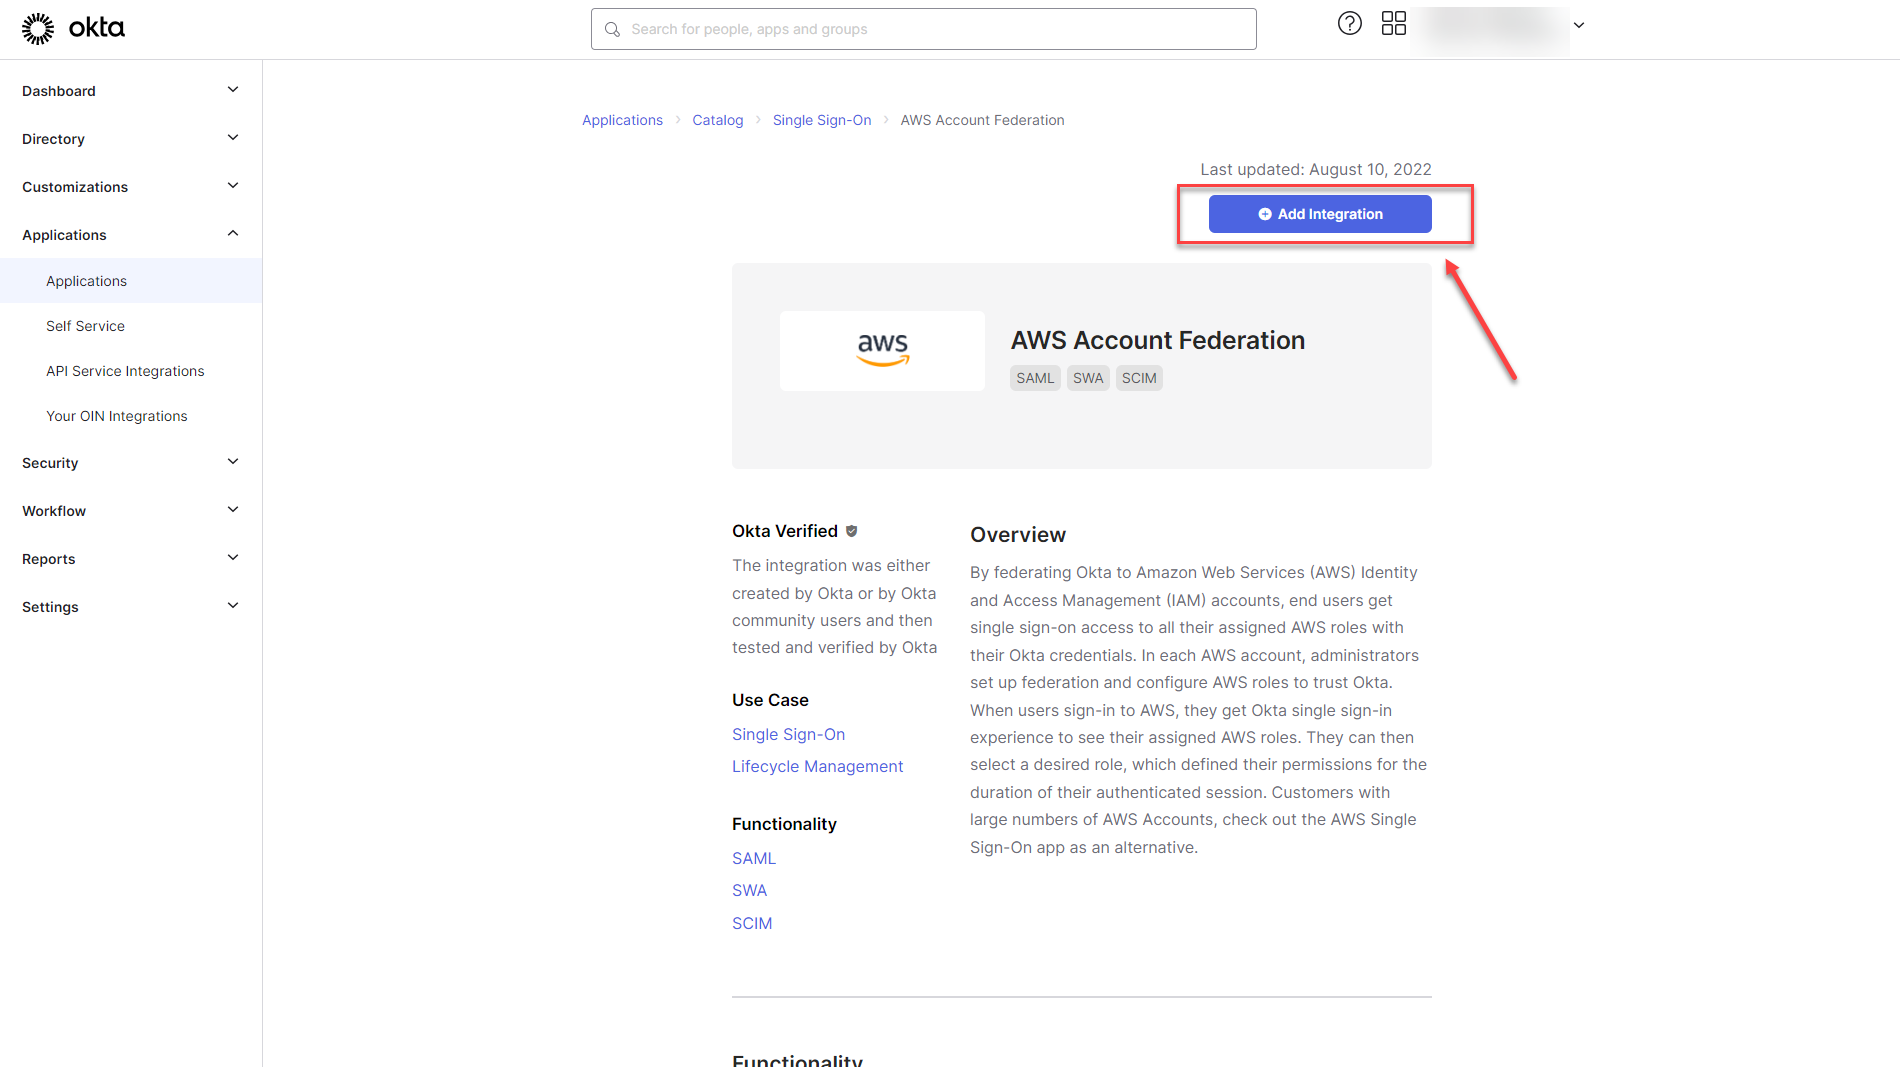Image resolution: width=1900 pixels, height=1067 pixels.
Task: Click the Overview heading
Action: 1018,535
